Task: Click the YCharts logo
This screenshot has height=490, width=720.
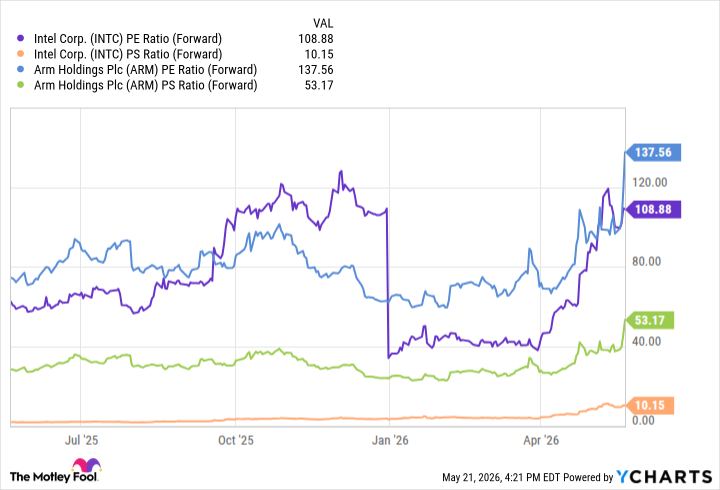Action: [x=664, y=477]
